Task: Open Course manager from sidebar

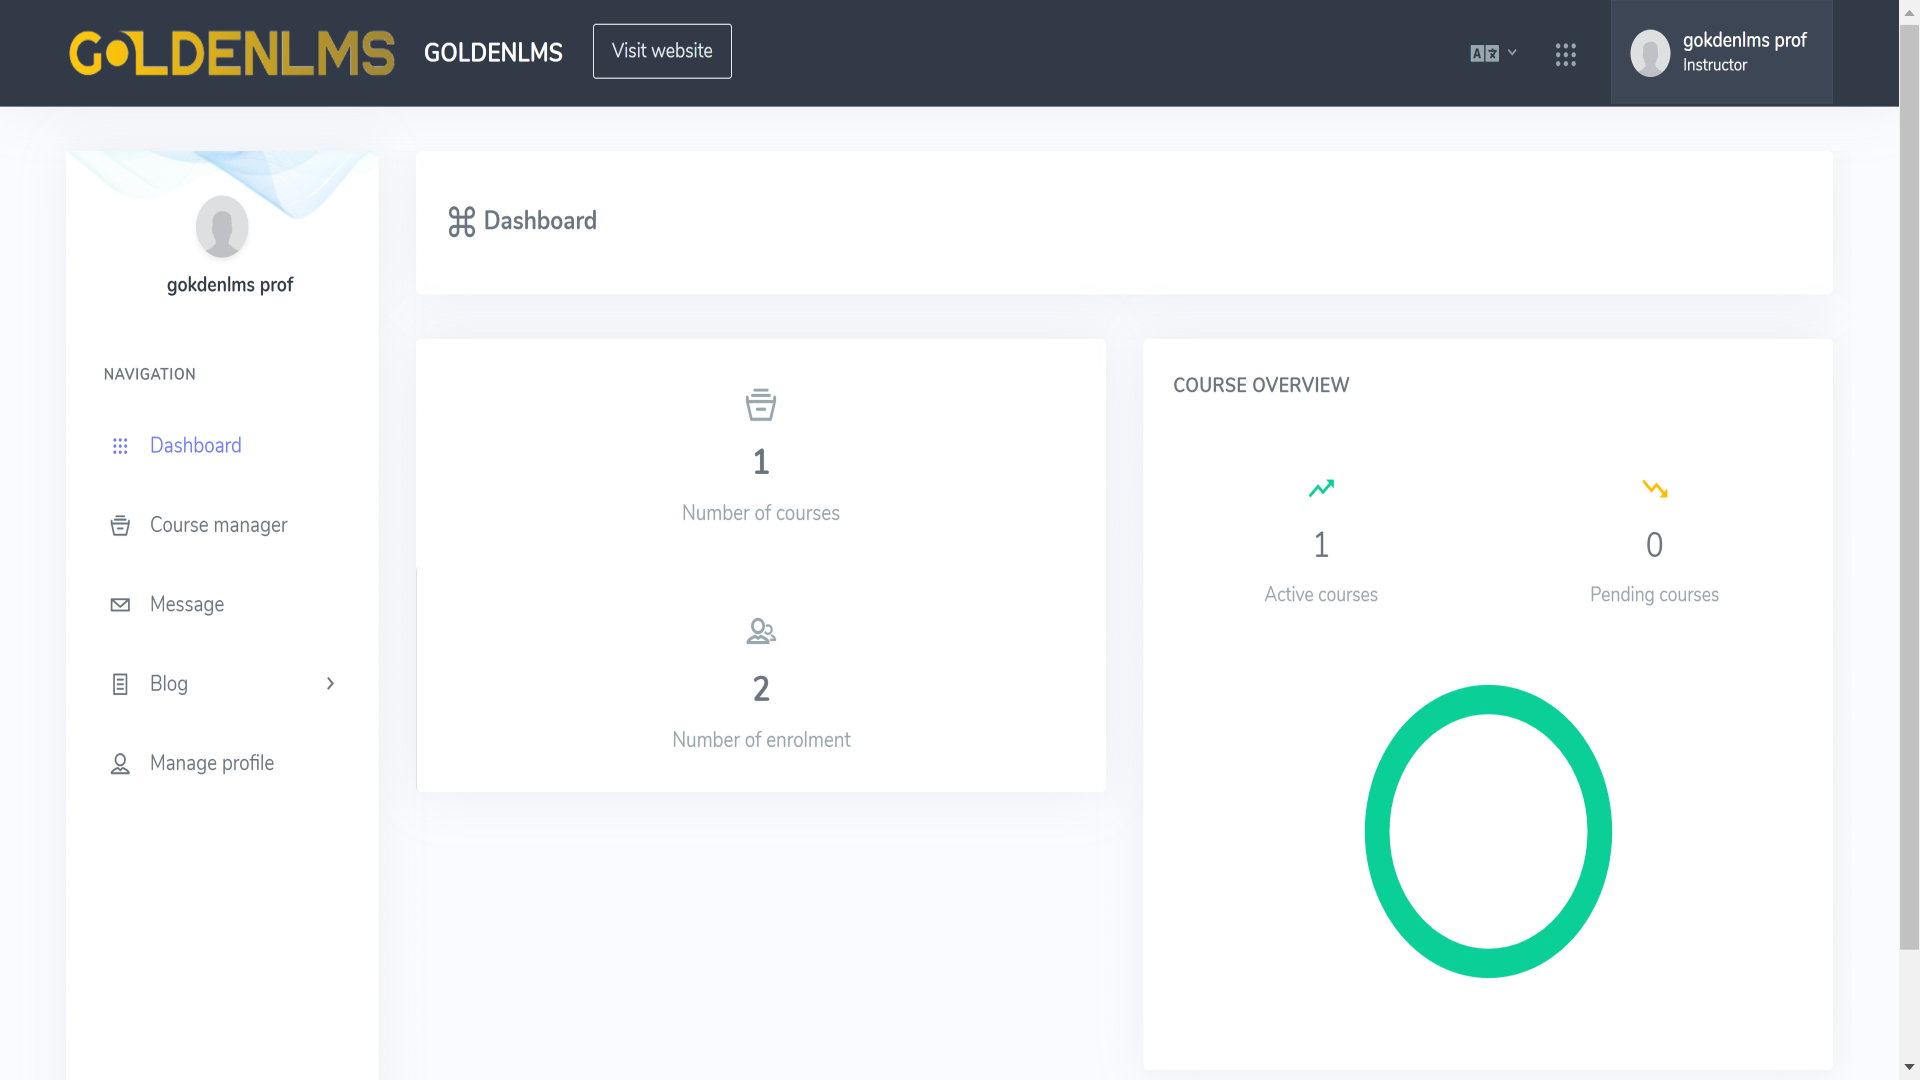Action: [218, 525]
